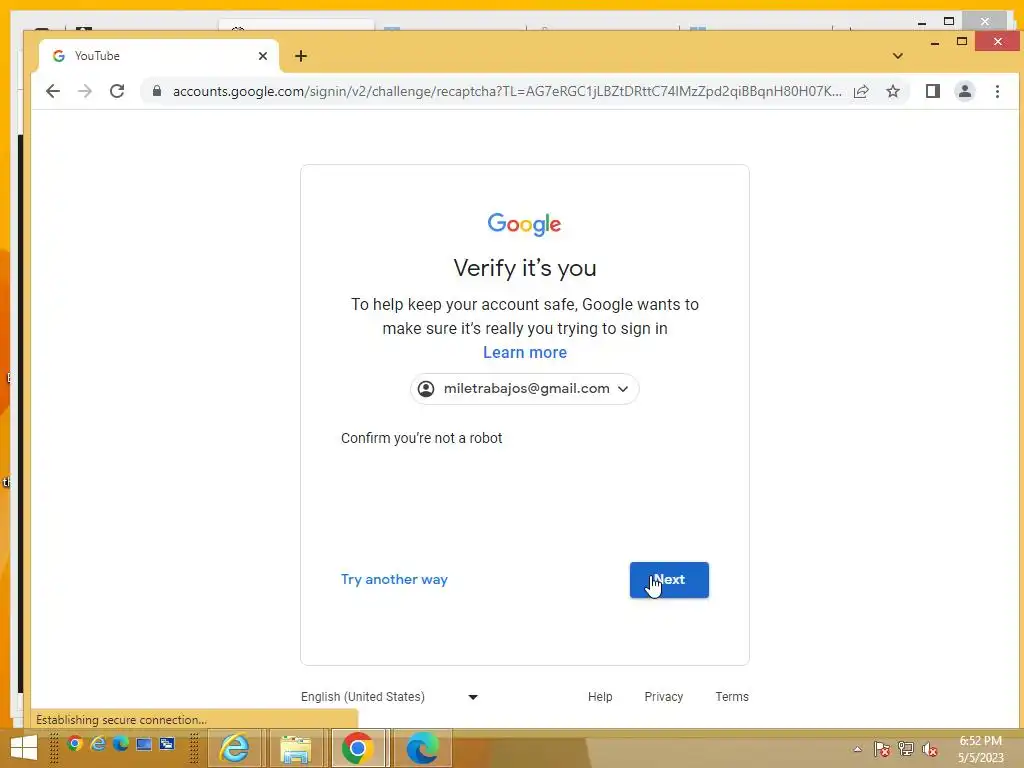
Task: Close the Chrome window
Action: [997, 42]
